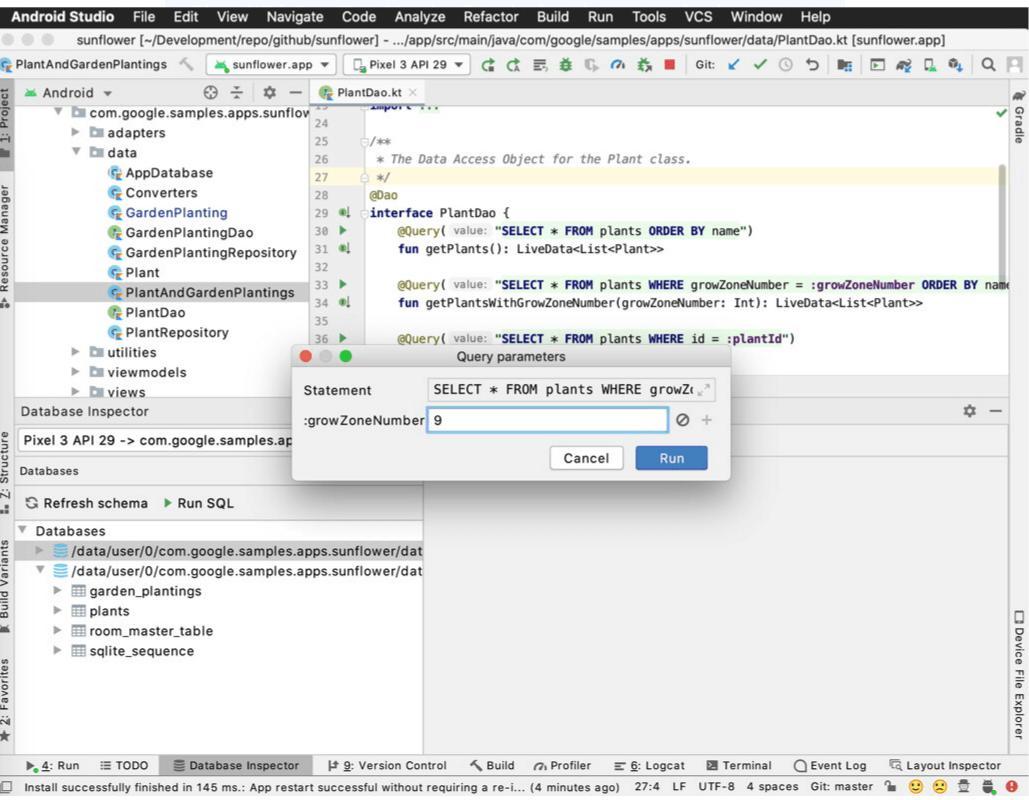Click run gutter icon beside getPlants query
This screenshot has width=1029, height=800.
click(344, 231)
